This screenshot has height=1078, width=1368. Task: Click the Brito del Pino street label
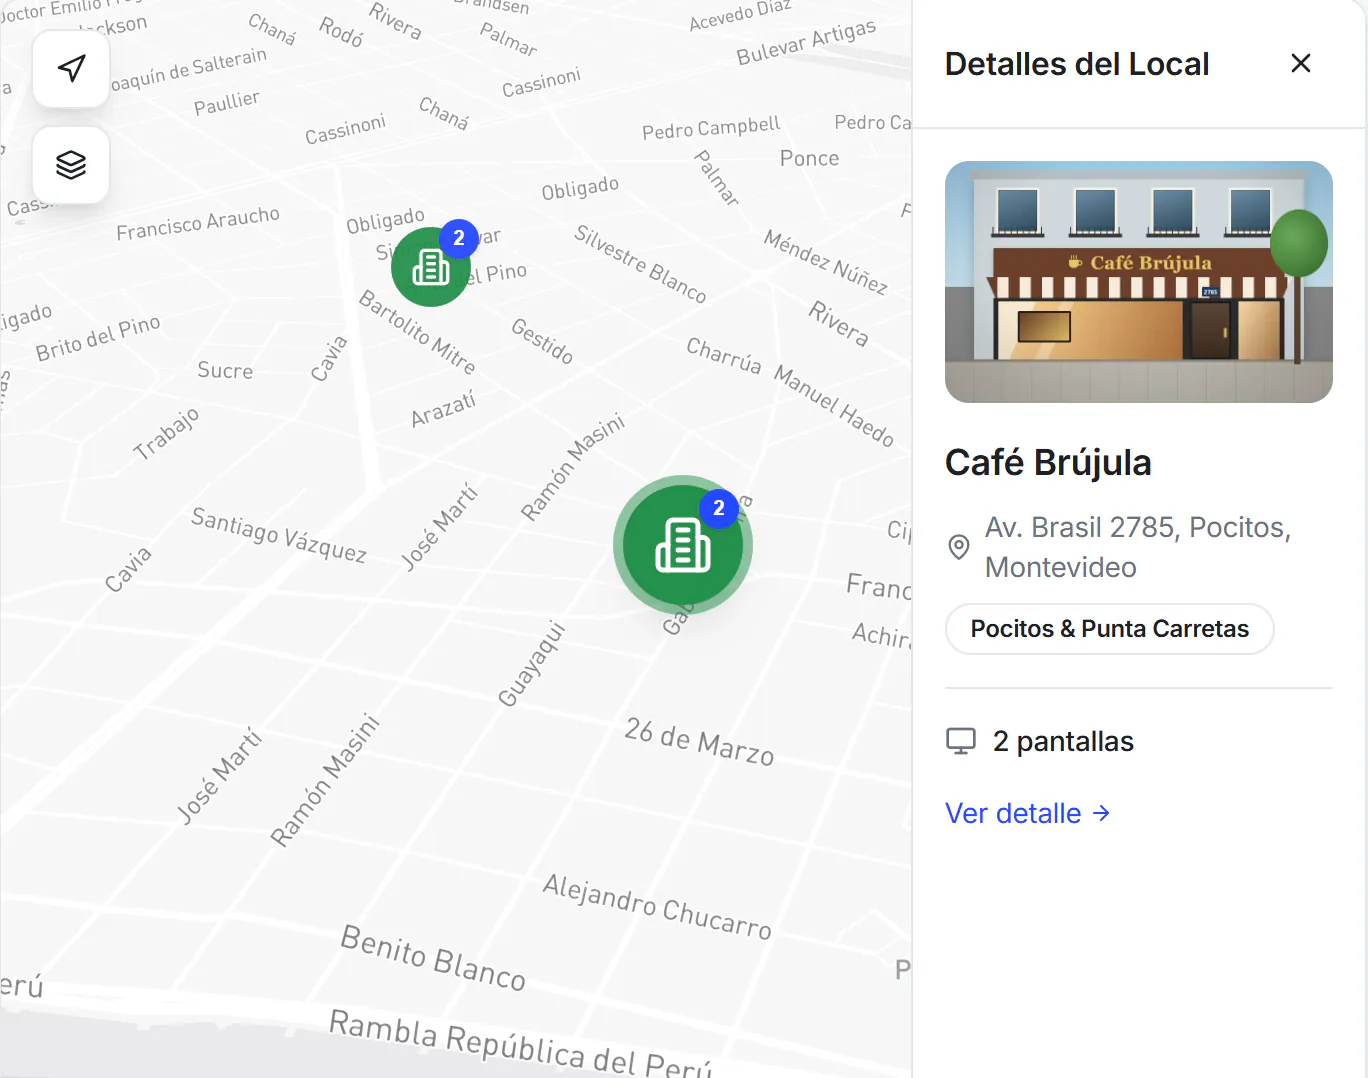pyautogui.click(x=98, y=338)
